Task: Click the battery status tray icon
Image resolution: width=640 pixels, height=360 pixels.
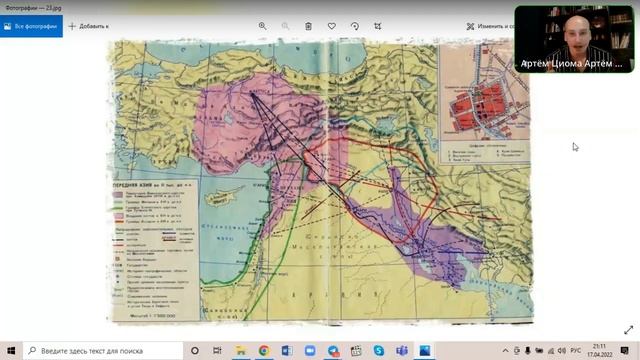Action: [539, 351]
